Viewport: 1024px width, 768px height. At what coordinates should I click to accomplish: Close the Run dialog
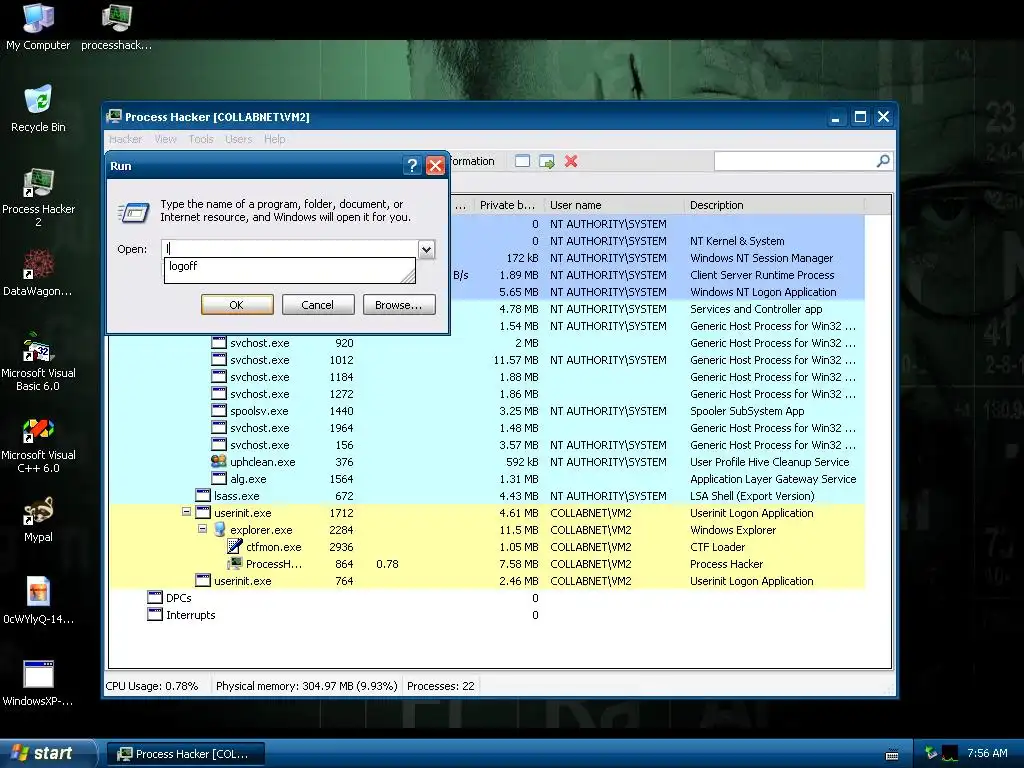point(435,166)
